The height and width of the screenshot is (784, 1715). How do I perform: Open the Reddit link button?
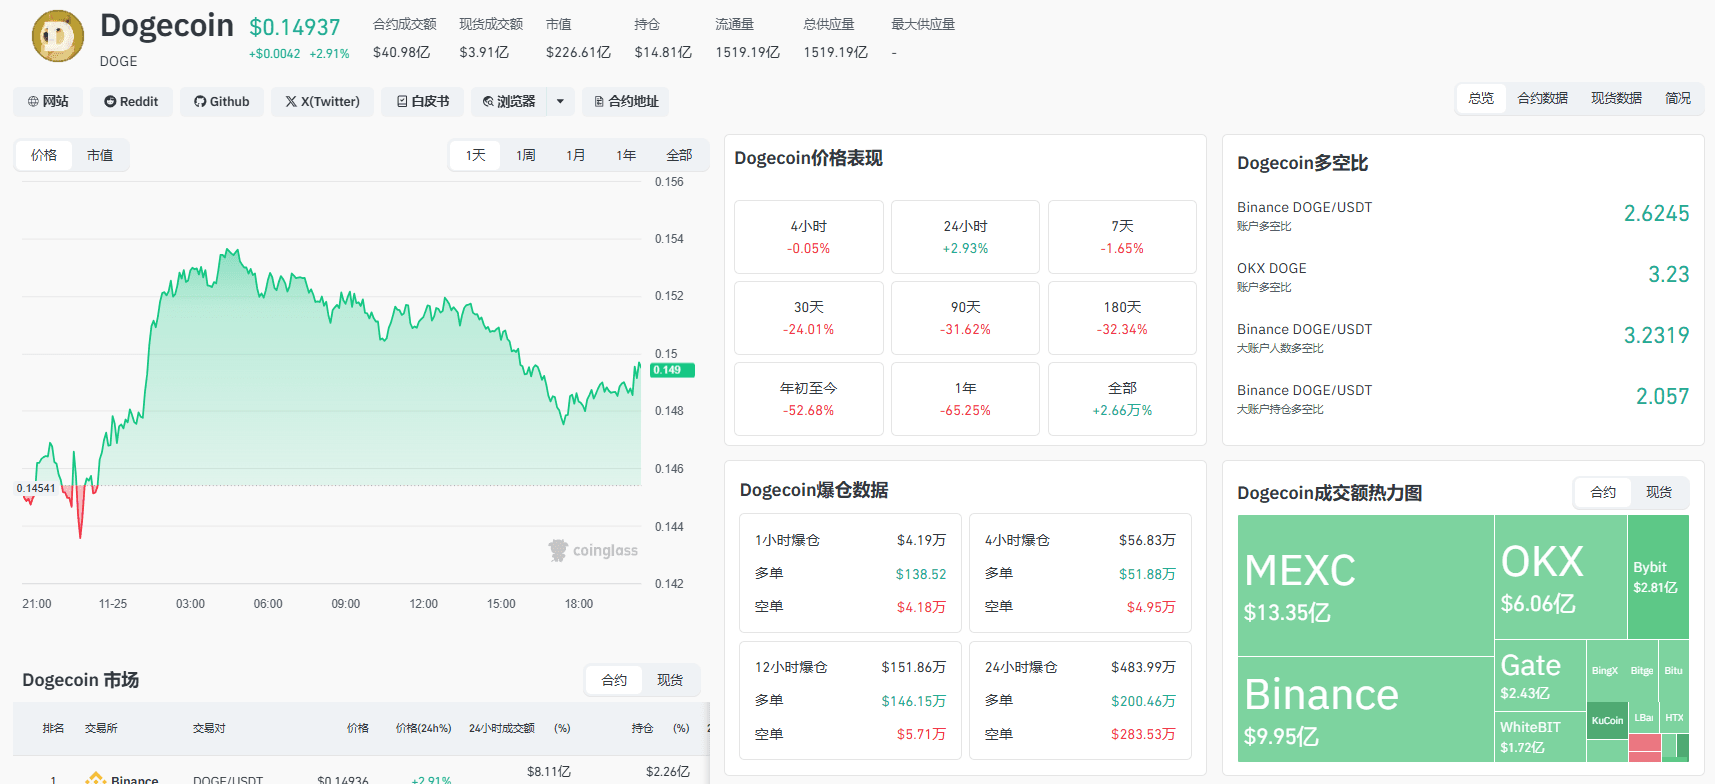point(131,101)
